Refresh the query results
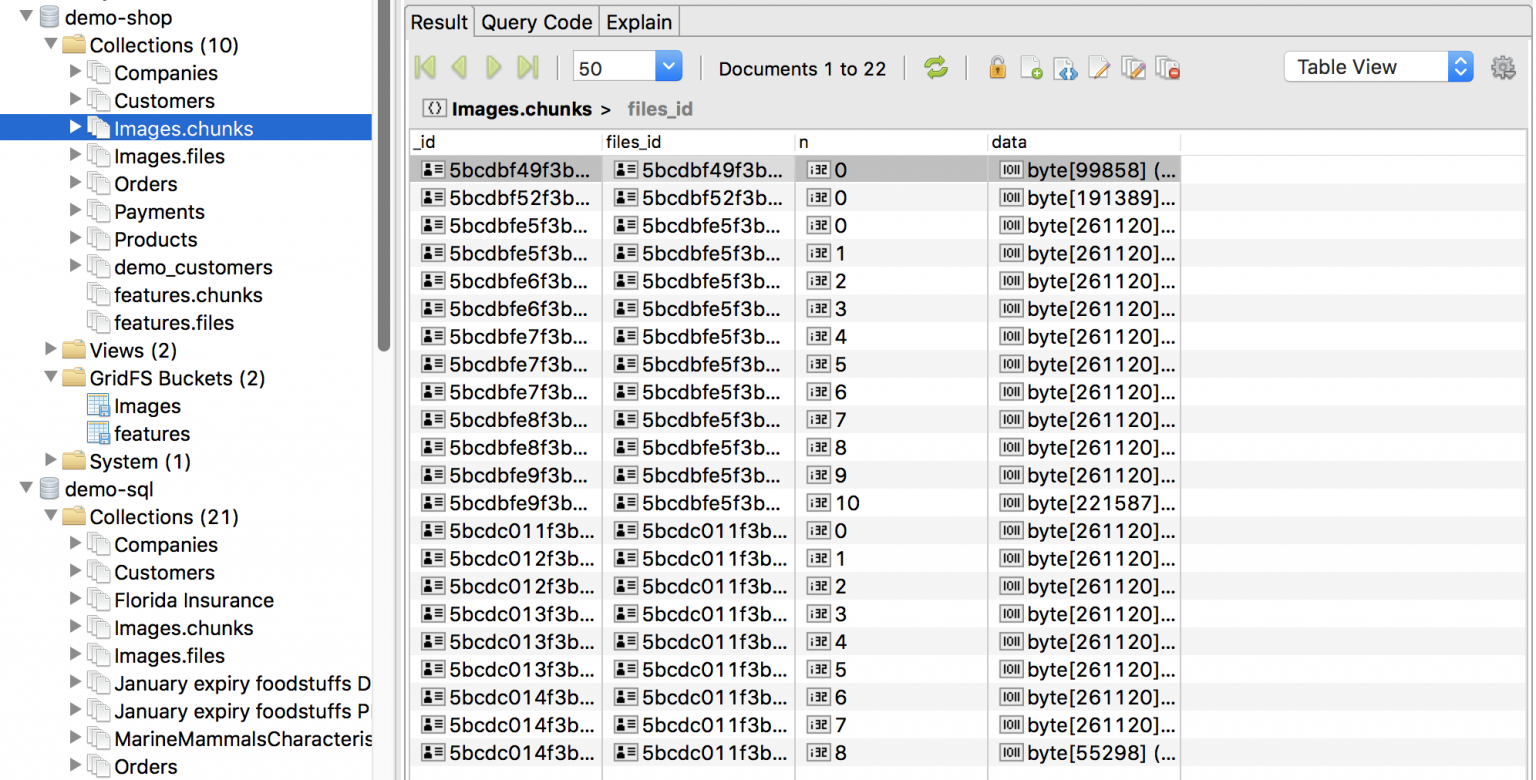The height and width of the screenshot is (780, 1536). click(x=936, y=68)
